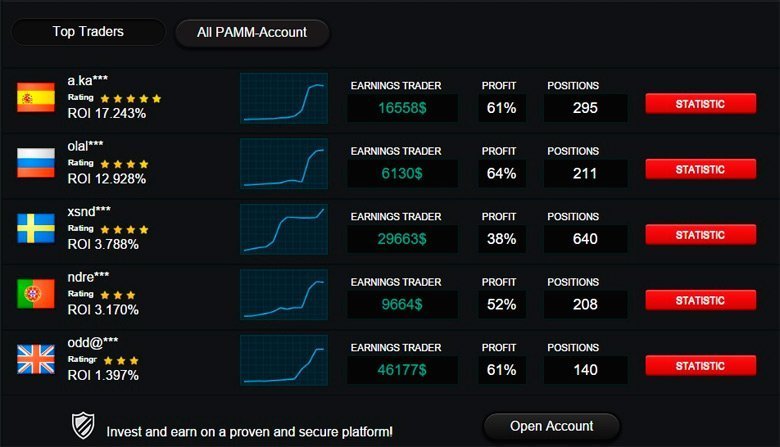This screenshot has width=780, height=447.
Task: Click the performance chart of odd@***
Action: coord(284,360)
